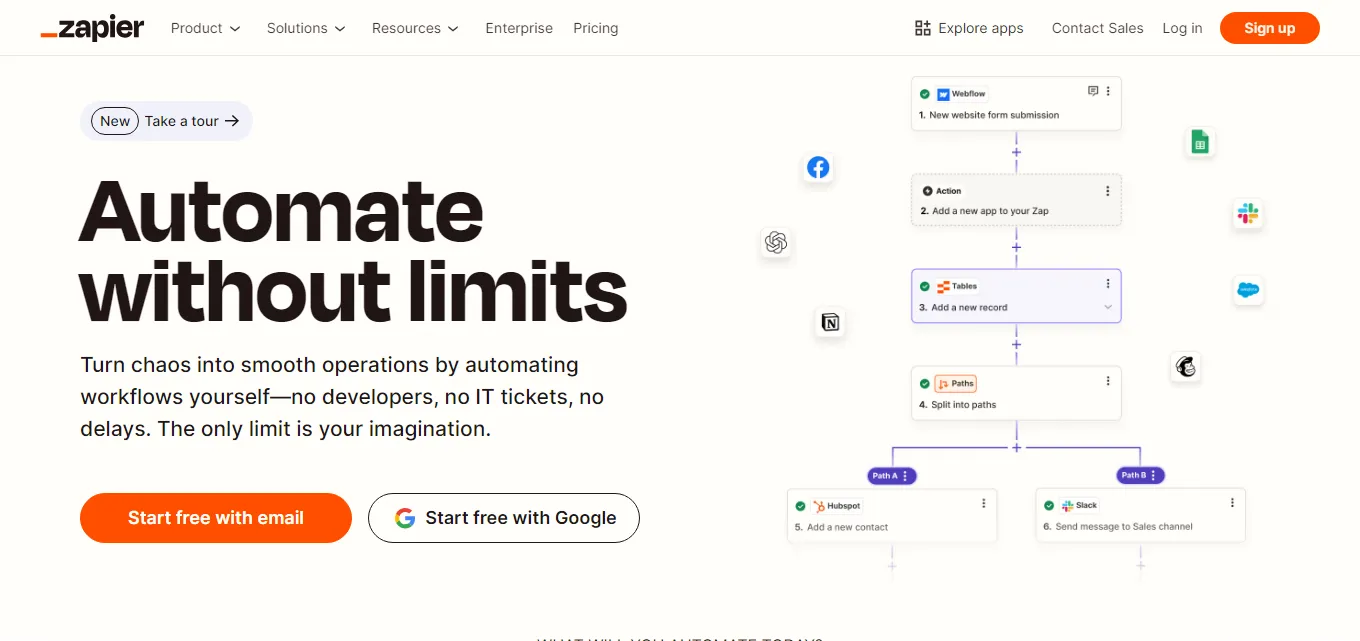This screenshot has width=1360, height=641.
Task: Expand chevron on Tables step card
Action: (x=1108, y=307)
